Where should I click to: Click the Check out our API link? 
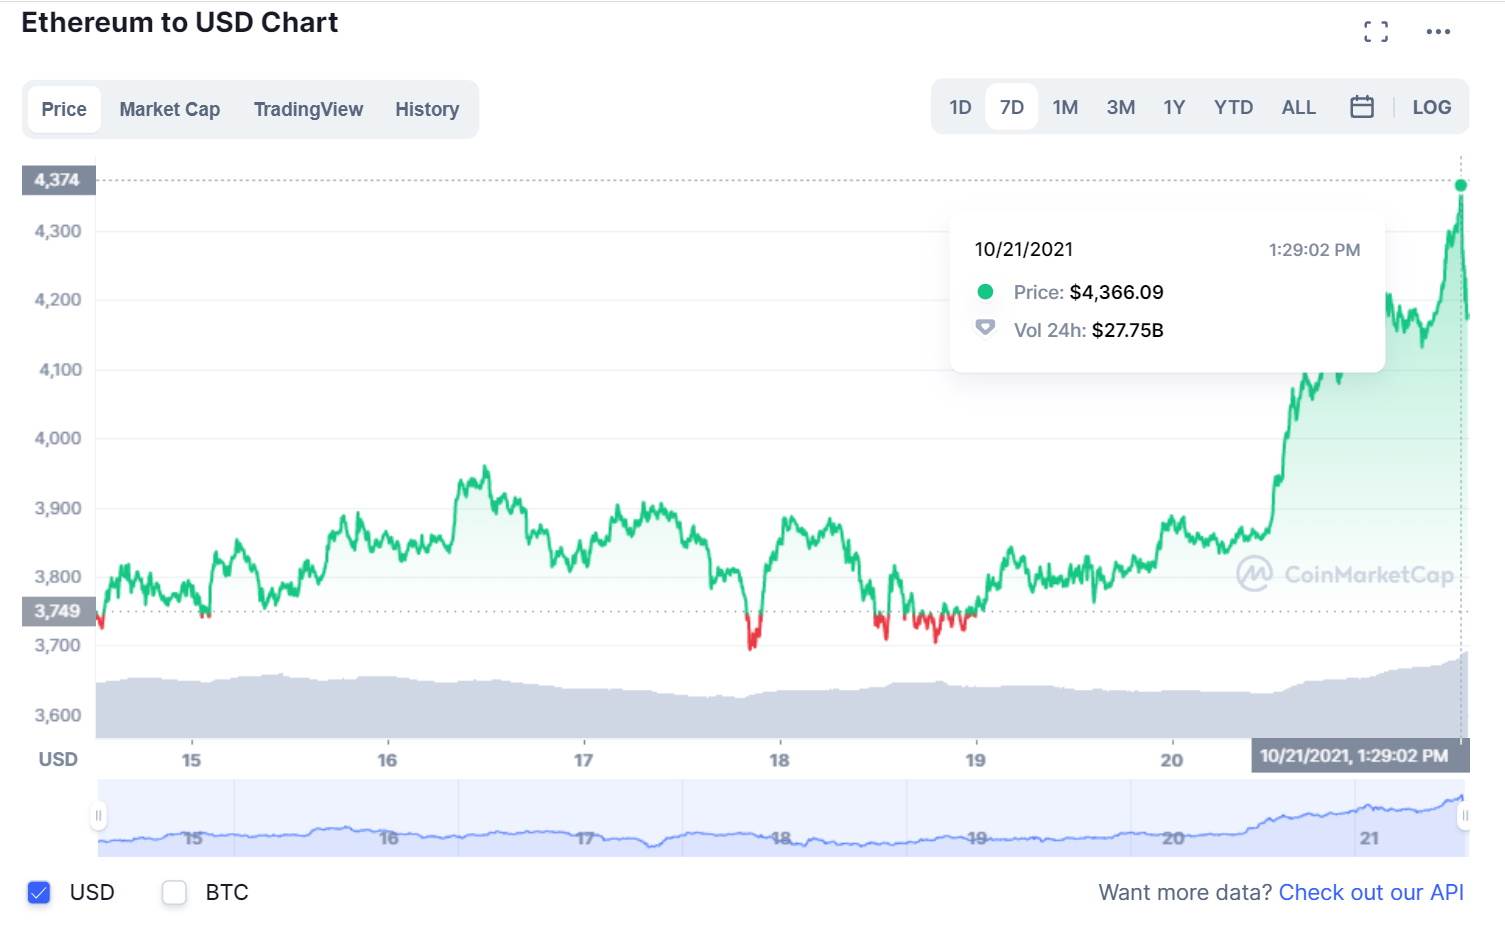1370,892
